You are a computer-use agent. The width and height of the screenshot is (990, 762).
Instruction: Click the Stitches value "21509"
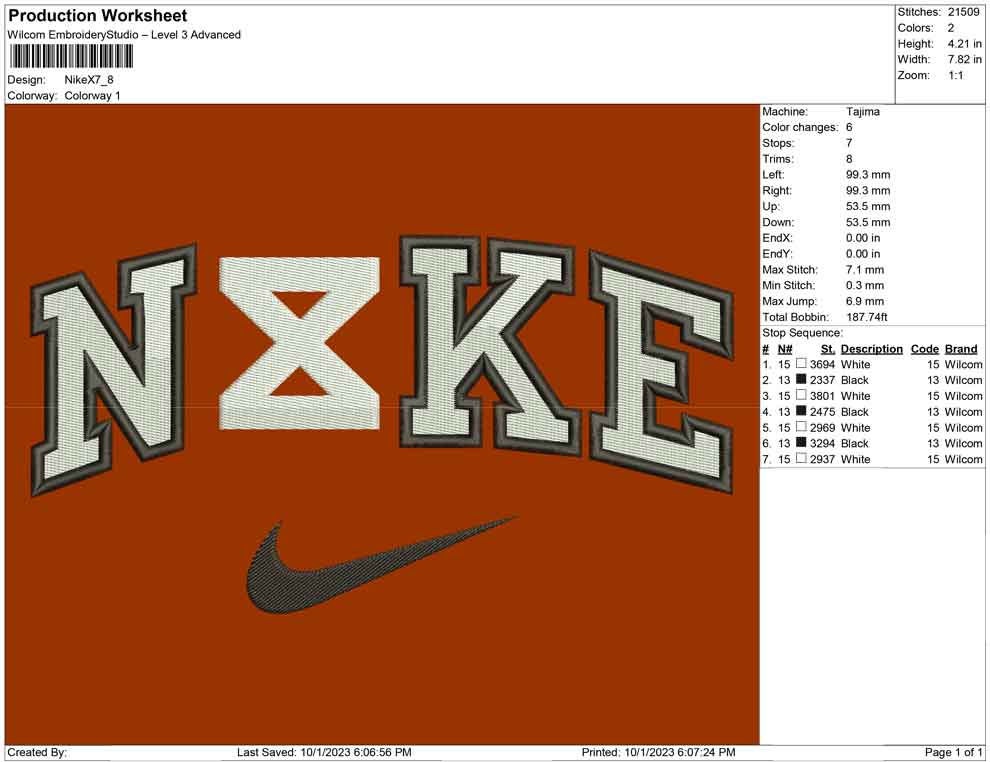pos(963,12)
